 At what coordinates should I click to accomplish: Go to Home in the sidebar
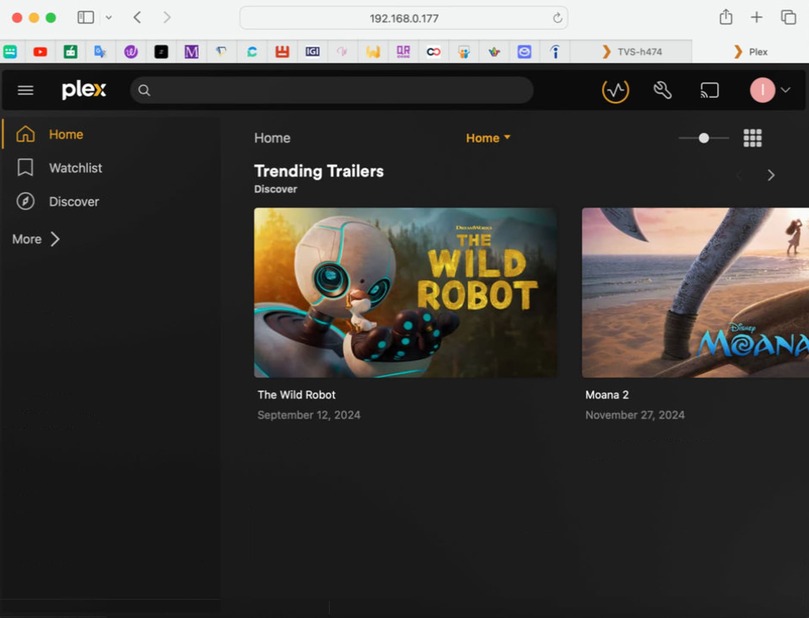click(x=66, y=134)
